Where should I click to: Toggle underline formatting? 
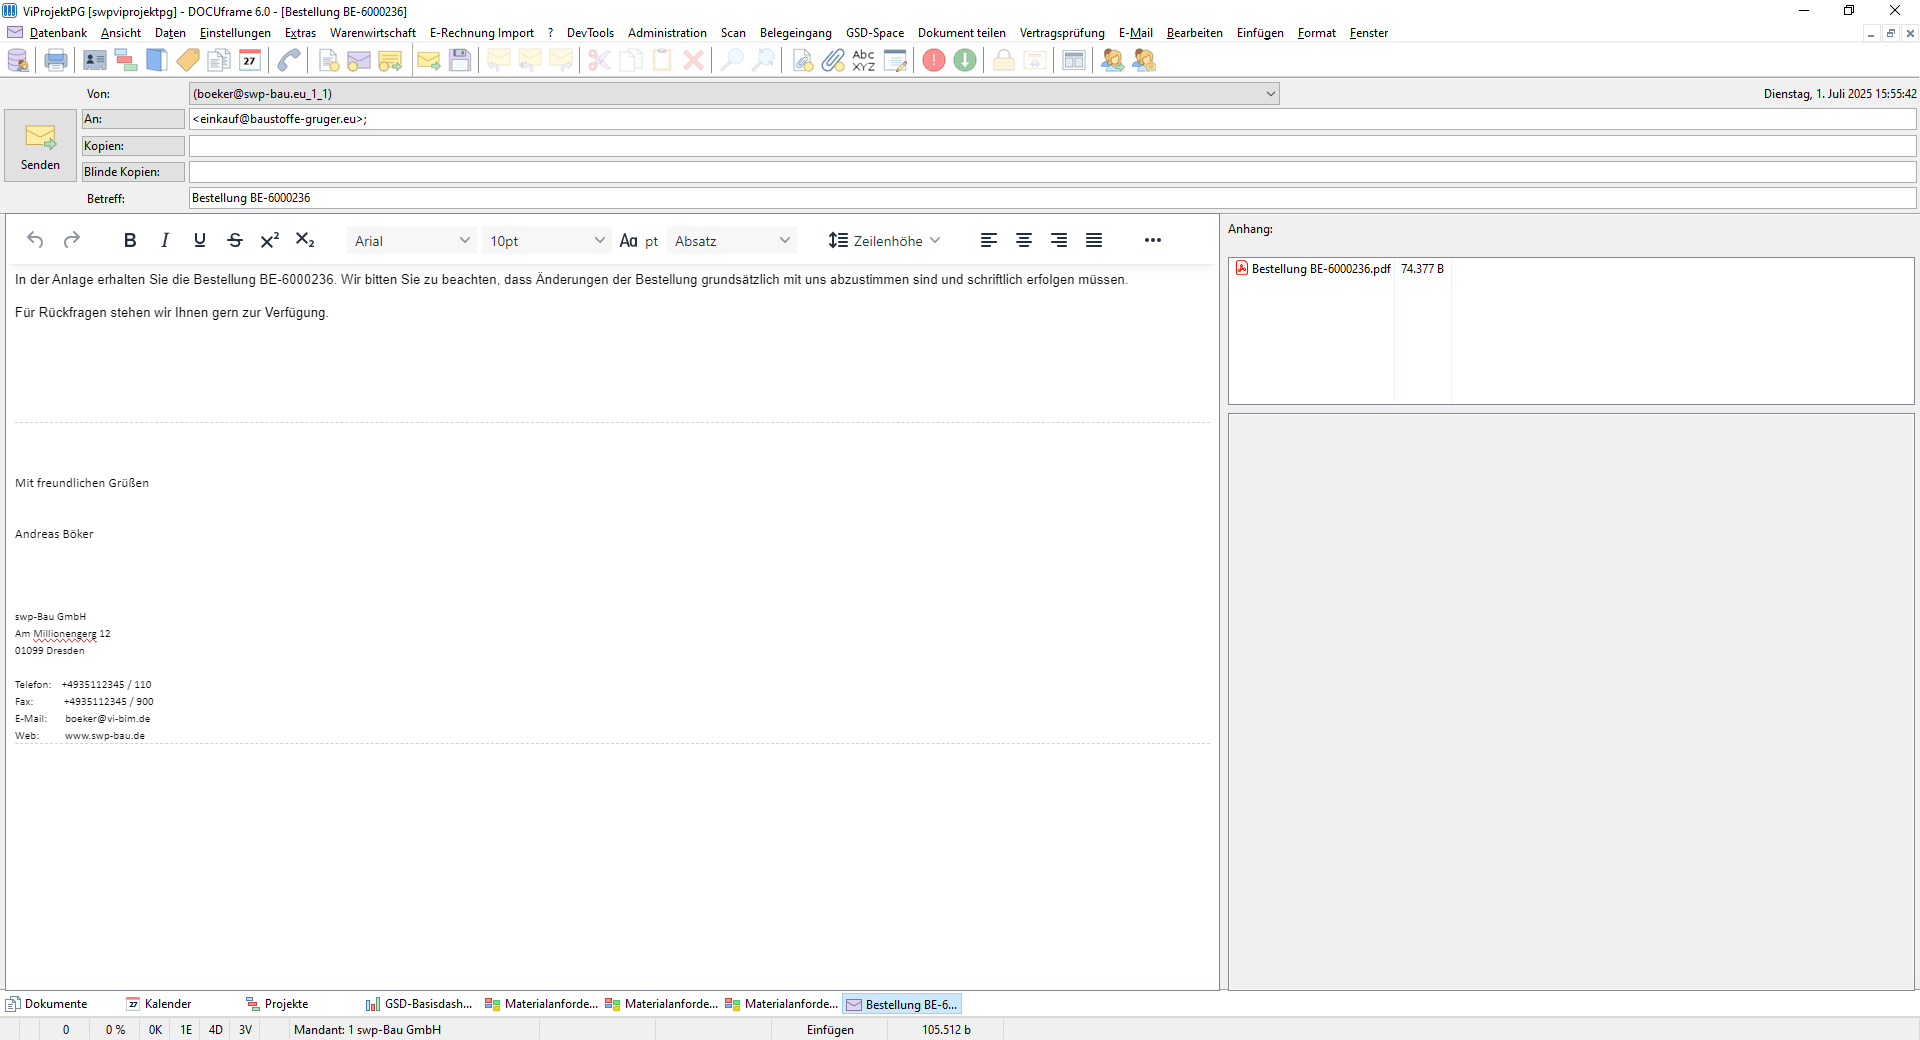click(x=200, y=240)
